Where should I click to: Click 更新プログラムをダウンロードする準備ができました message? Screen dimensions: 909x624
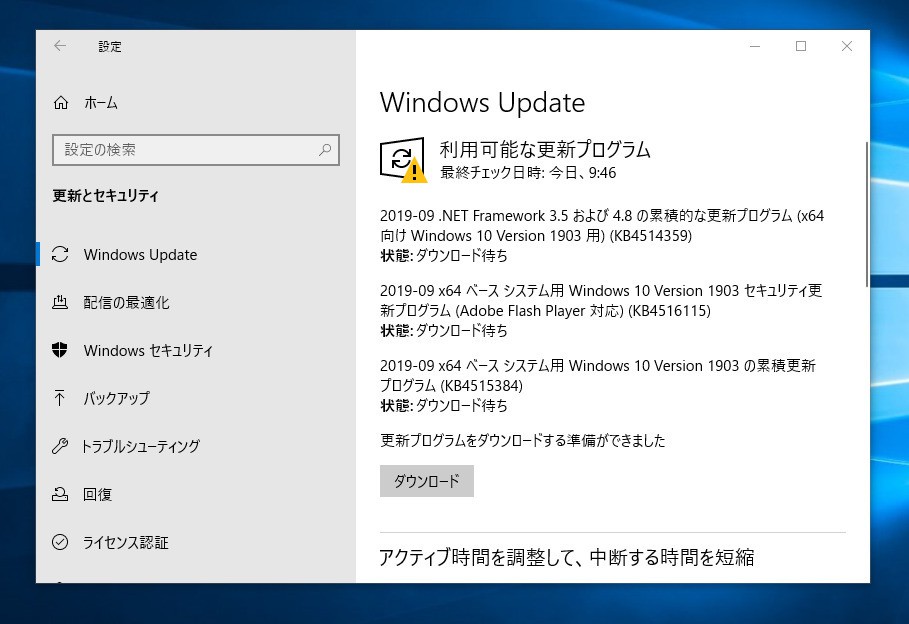coord(522,440)
